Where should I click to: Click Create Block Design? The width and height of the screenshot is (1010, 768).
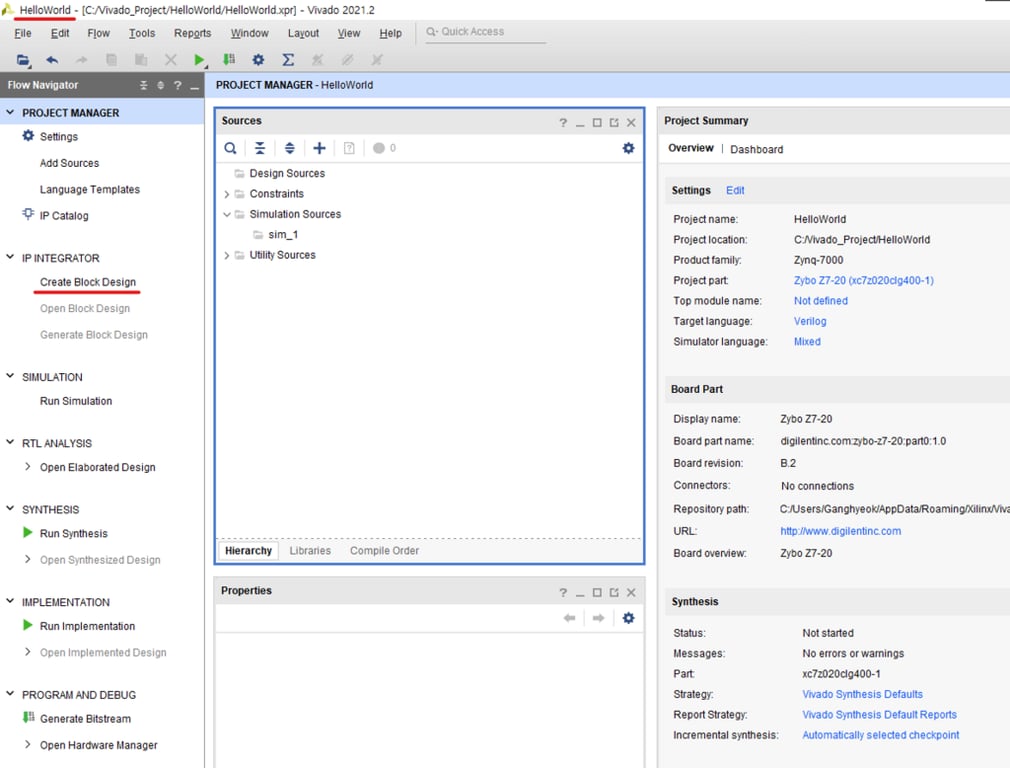pyautogui.click(x=88, y=282)
